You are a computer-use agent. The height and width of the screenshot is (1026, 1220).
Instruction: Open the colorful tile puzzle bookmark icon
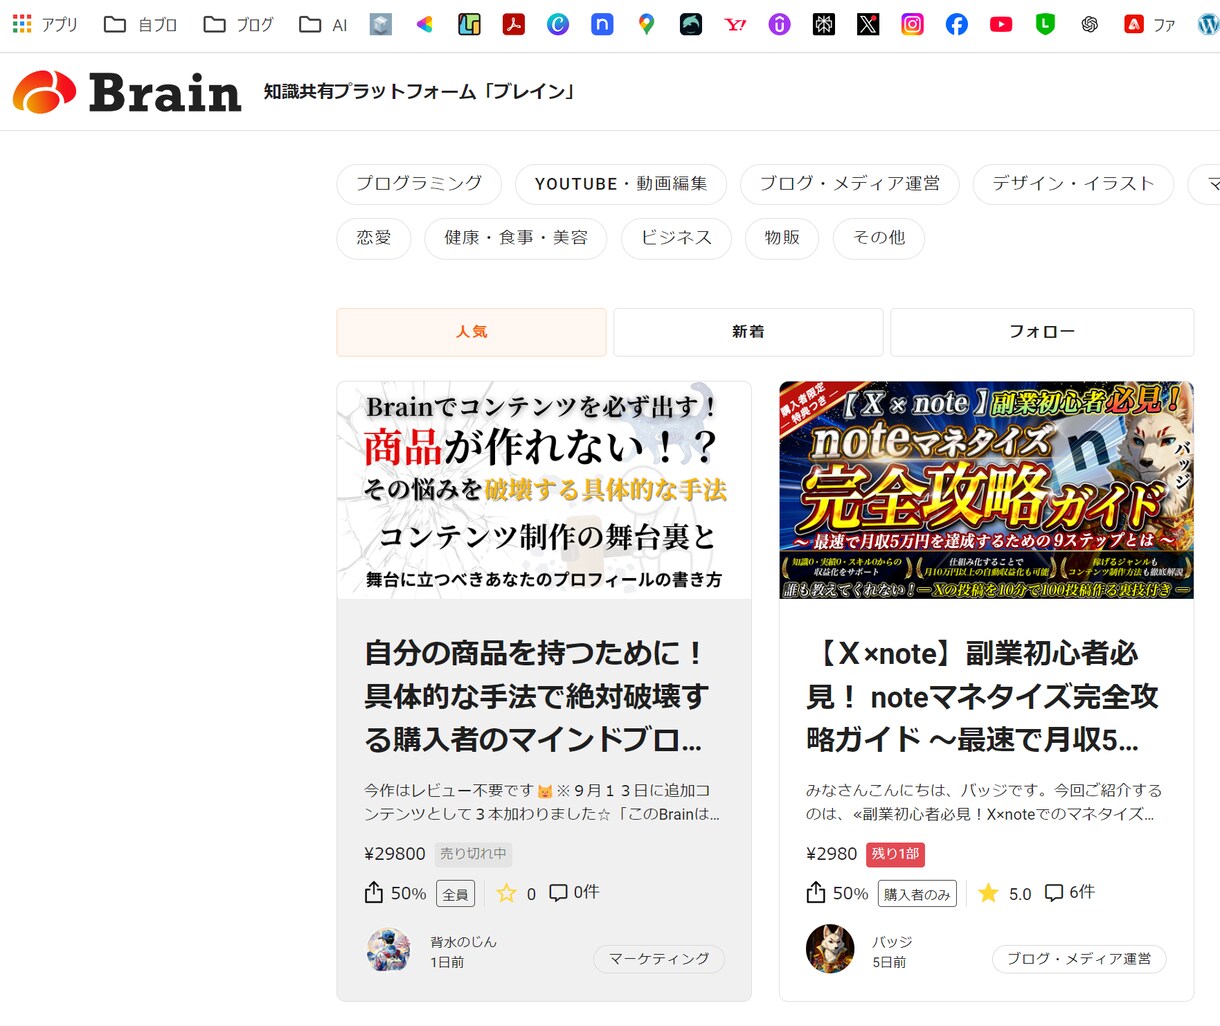pos(470,24)
